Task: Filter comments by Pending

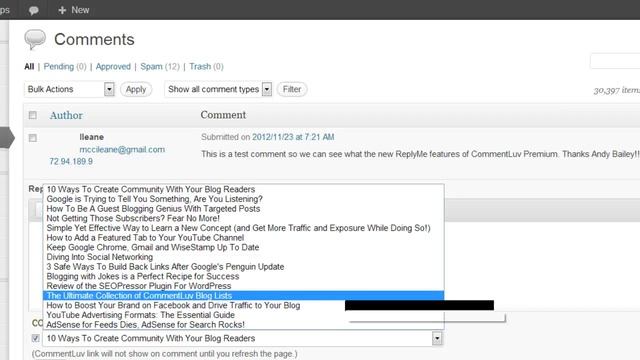Action: 59,67
